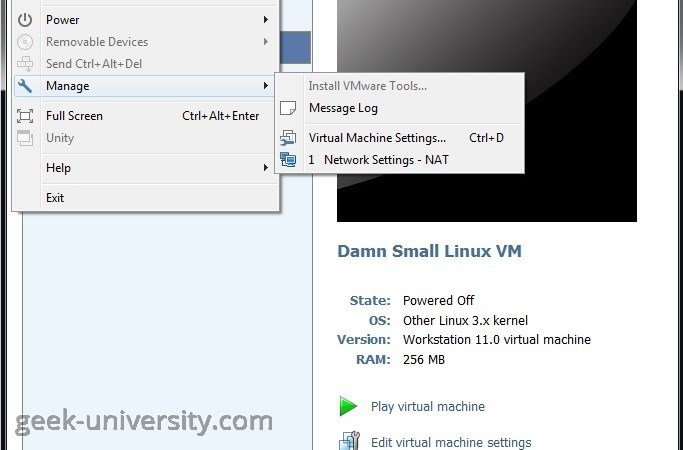Click the 256 MB RAM value
Image resolution: width=683 pixels, height=450 pixels.
424,360
